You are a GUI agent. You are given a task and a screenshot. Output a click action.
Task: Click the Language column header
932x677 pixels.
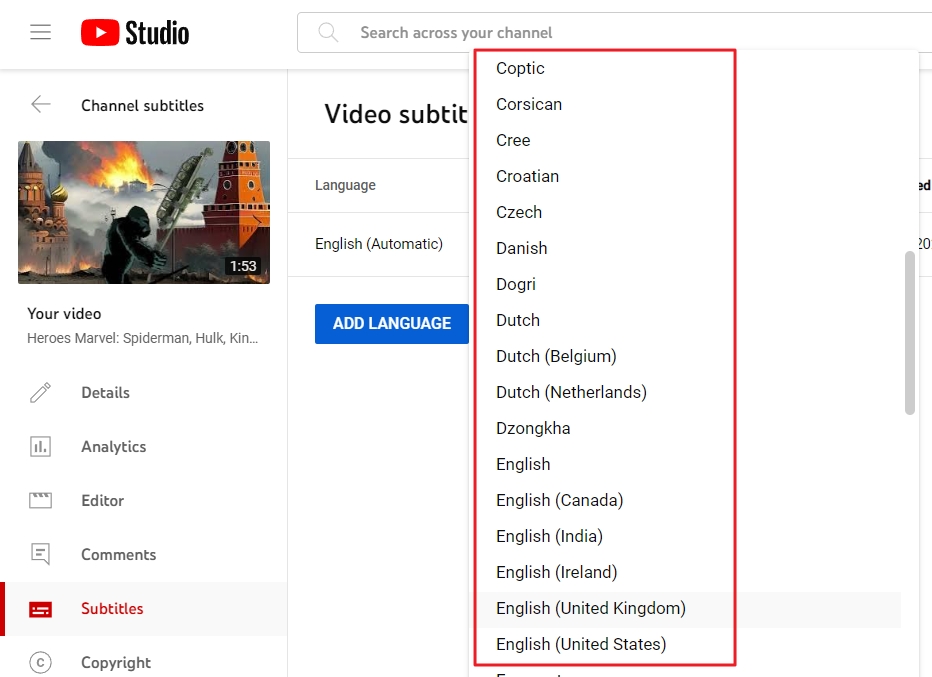coord(345,185)
